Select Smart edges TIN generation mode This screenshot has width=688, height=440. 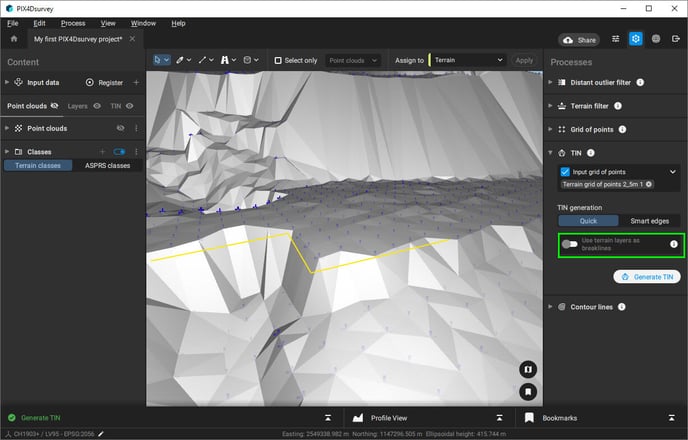point(649,221)
